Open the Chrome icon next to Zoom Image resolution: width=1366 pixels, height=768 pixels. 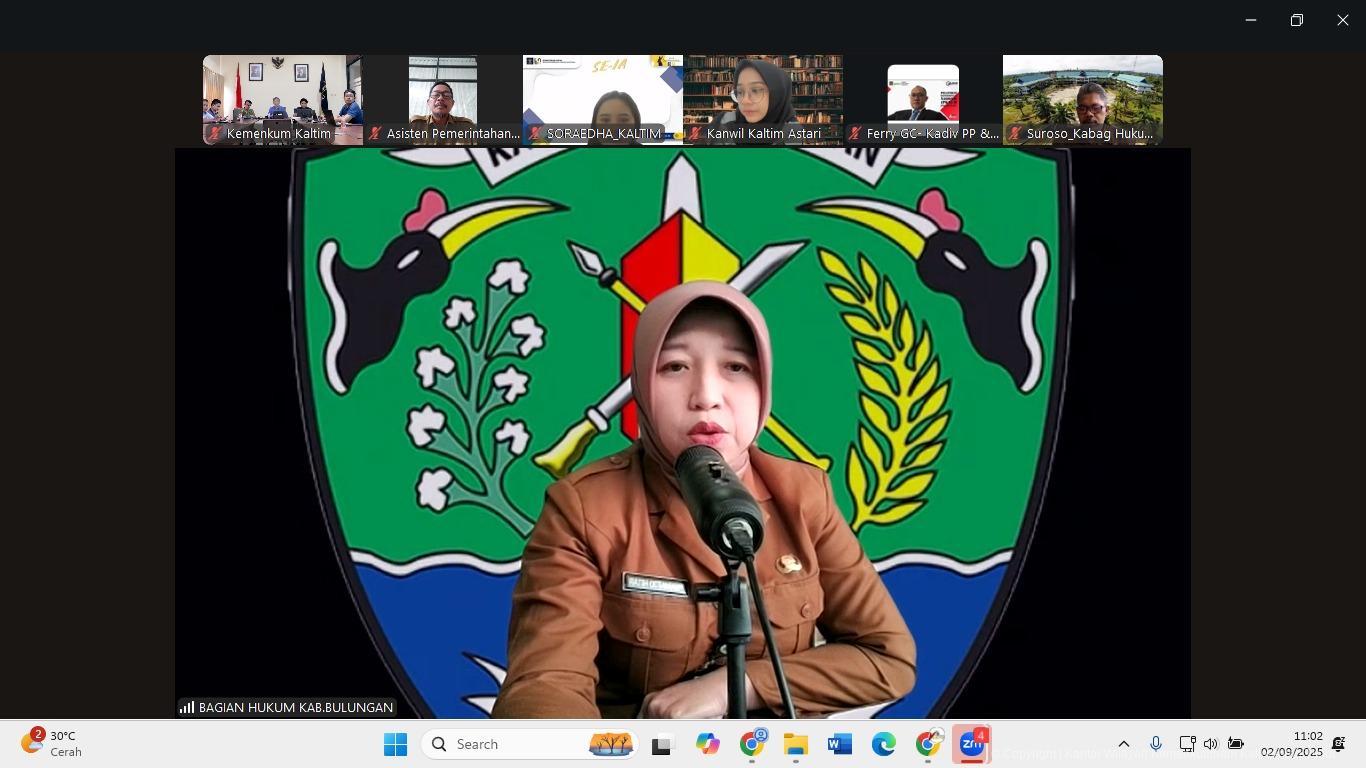tap(928, 744)
